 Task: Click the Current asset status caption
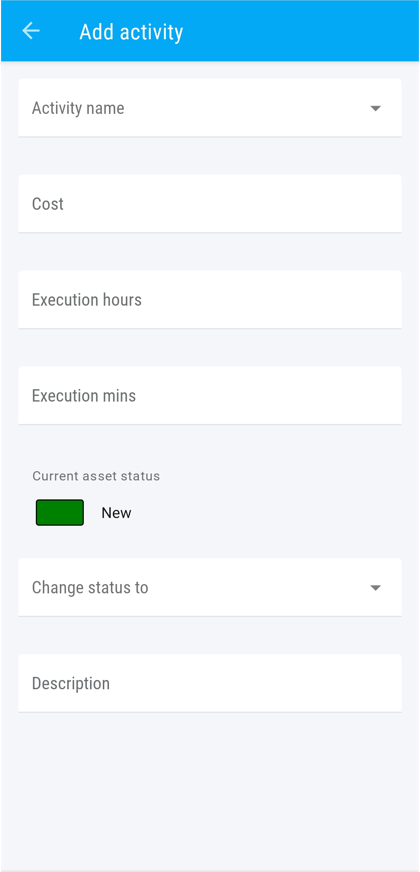tap(96, 476)
